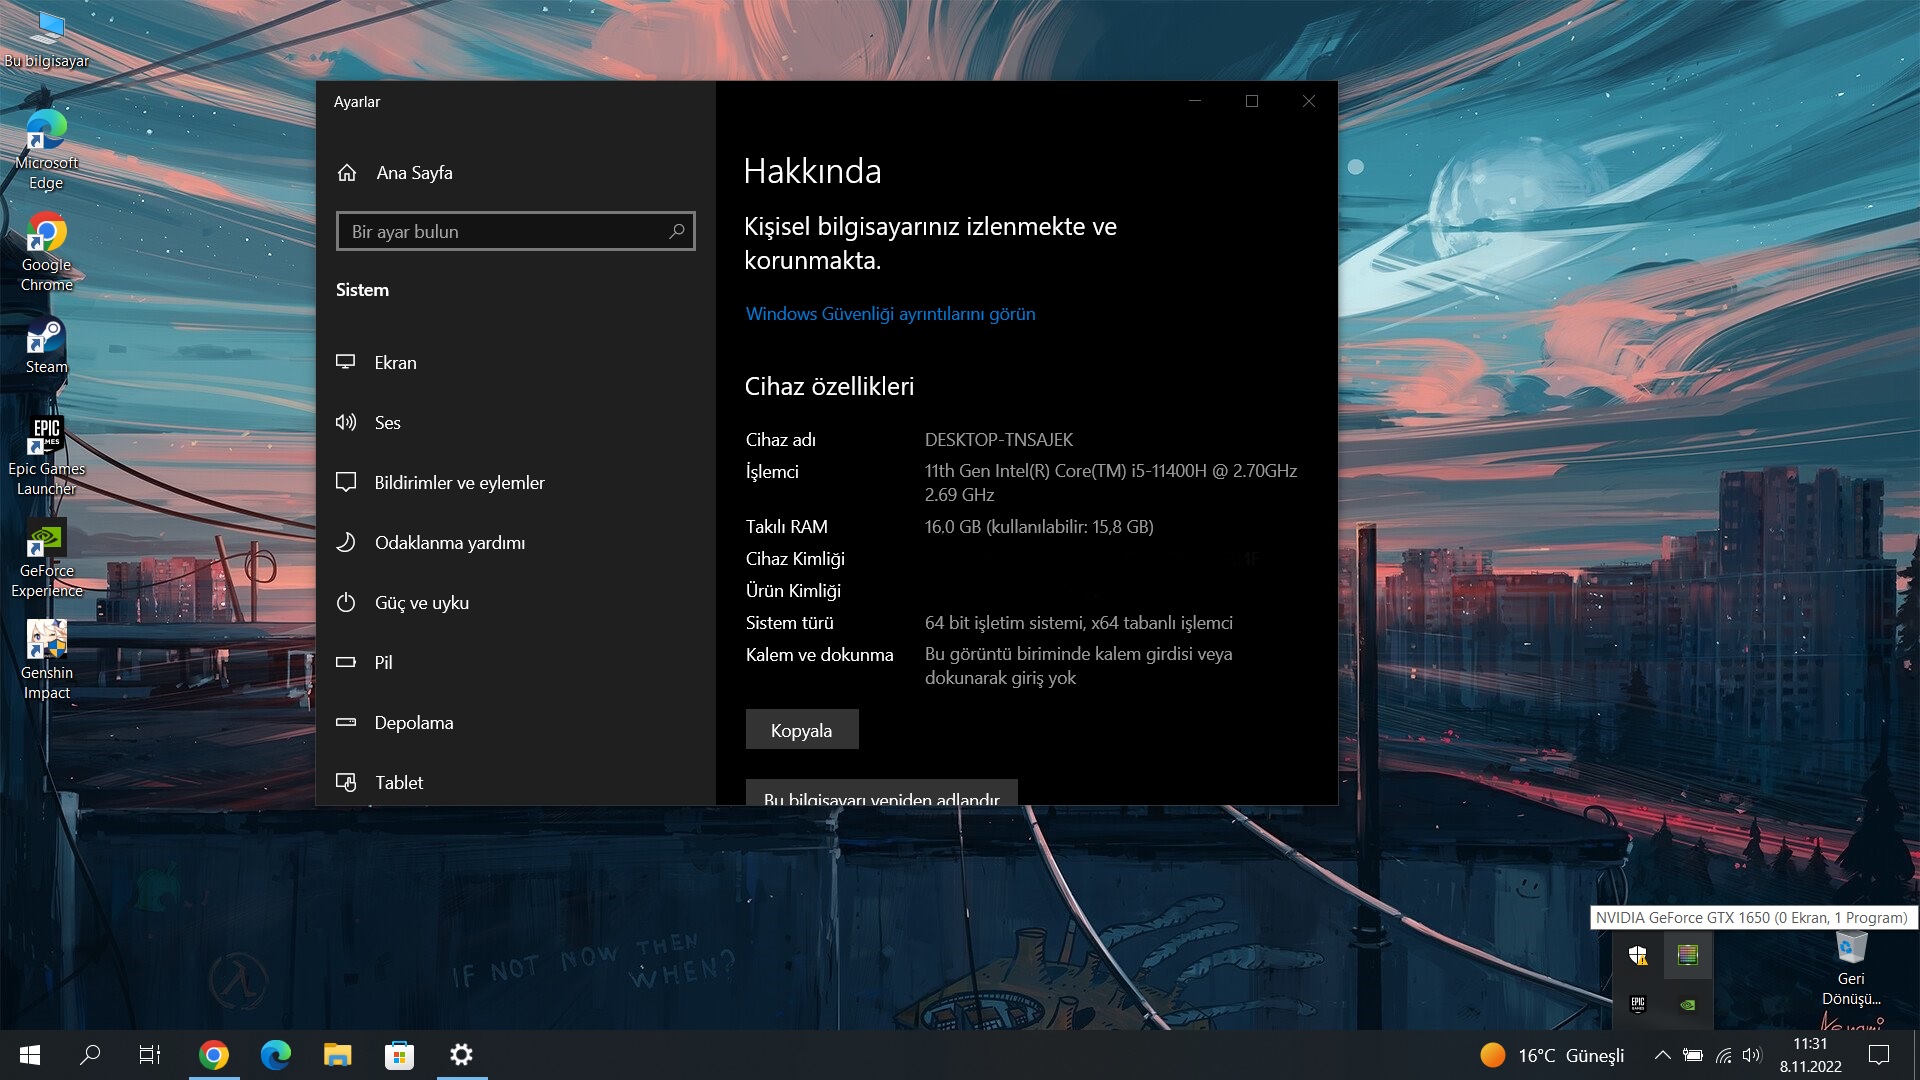Viewport: 1920px width, 1080px height.
Task: Open File Explorer from the taskbar
Action: (x=337, y=1055)
